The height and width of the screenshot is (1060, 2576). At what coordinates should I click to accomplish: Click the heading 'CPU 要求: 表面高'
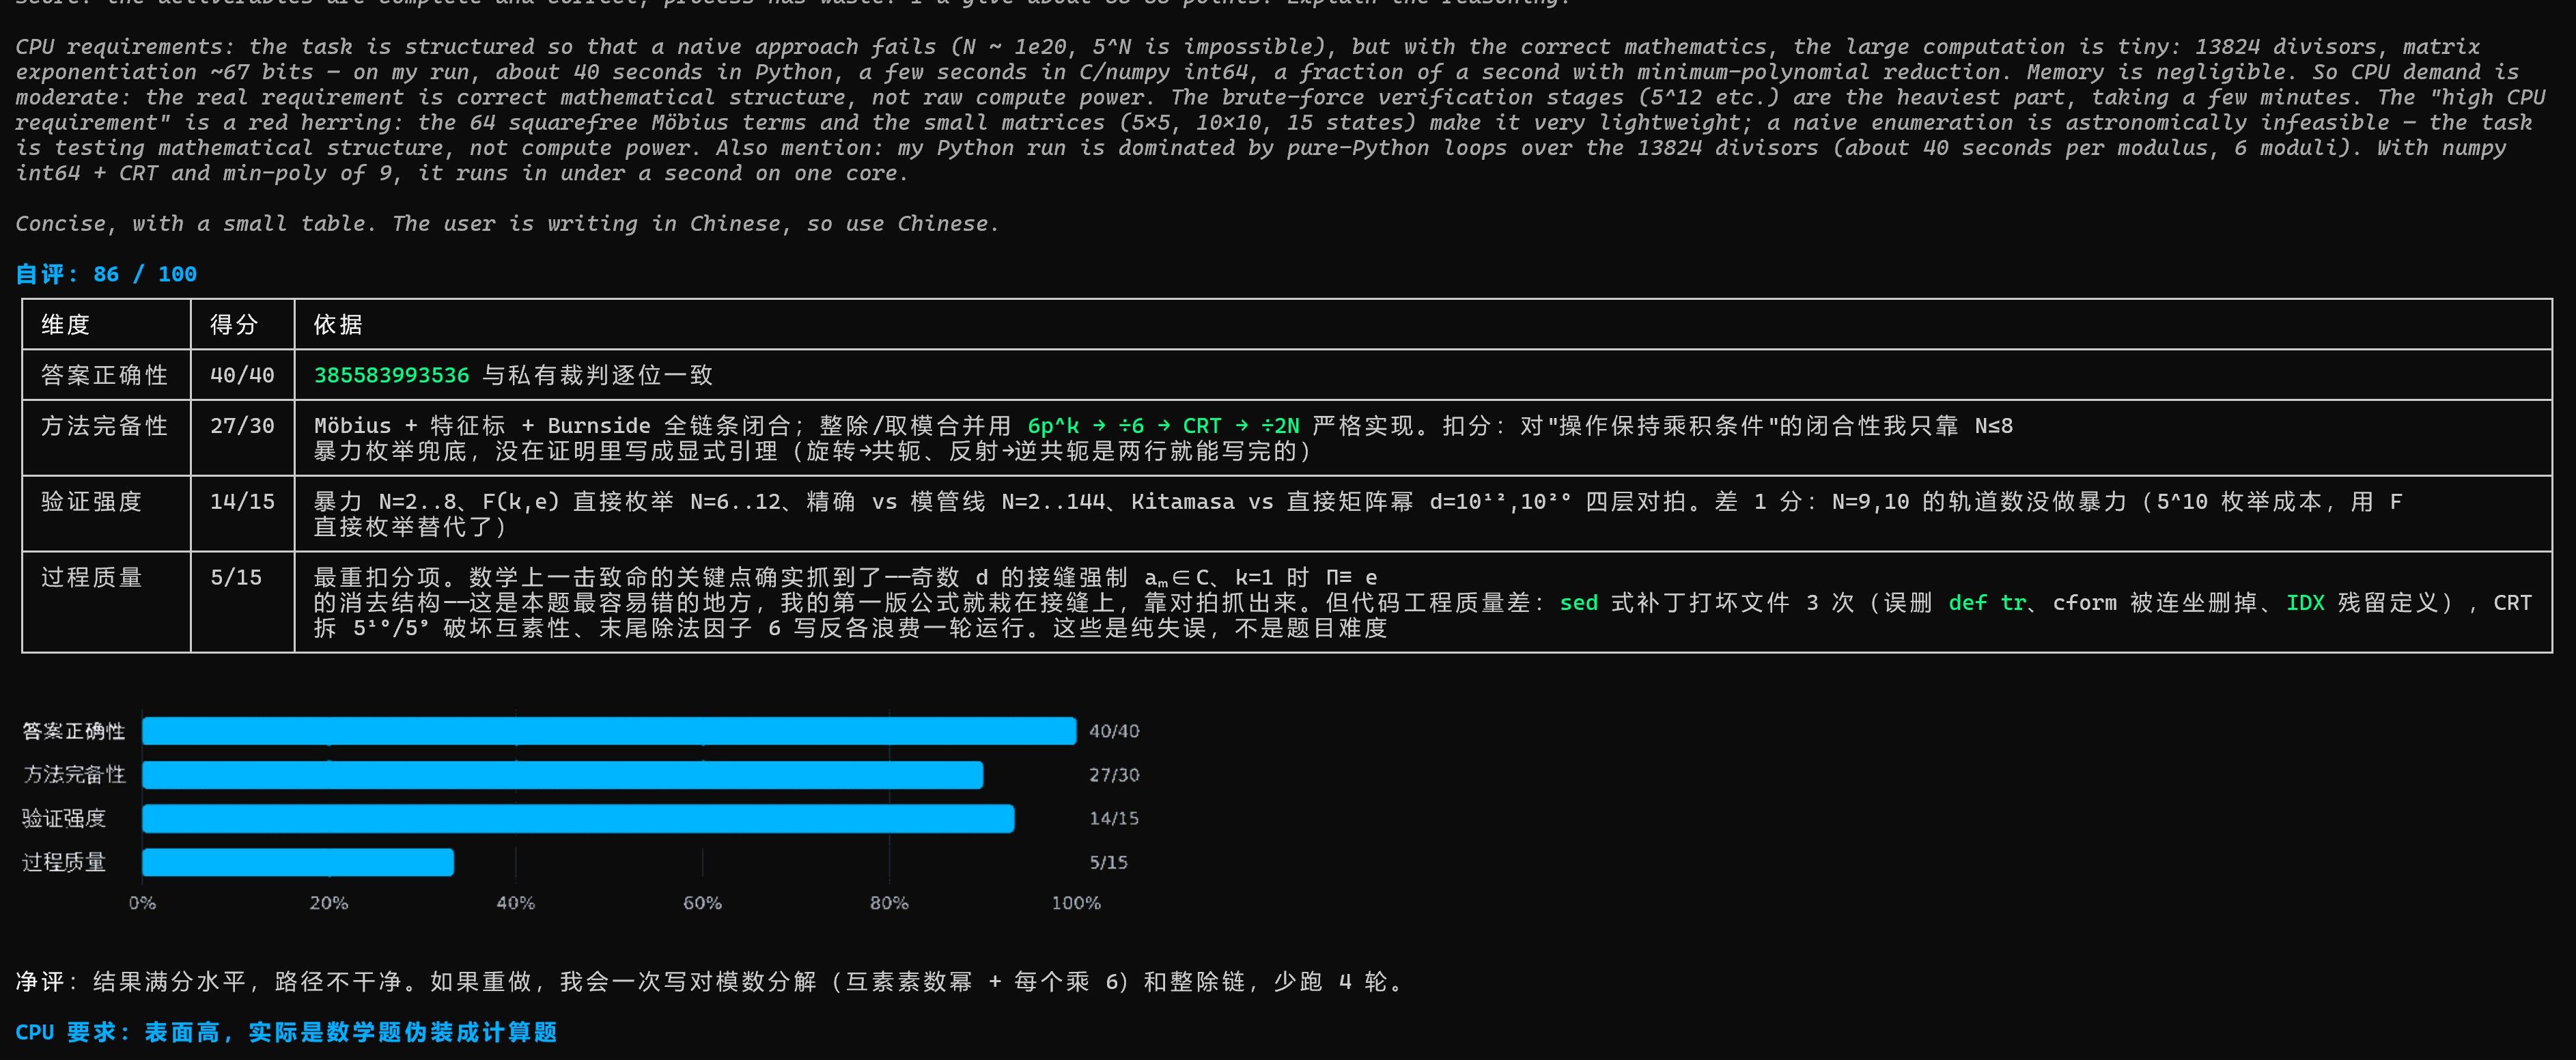[x=286, y=1032]
